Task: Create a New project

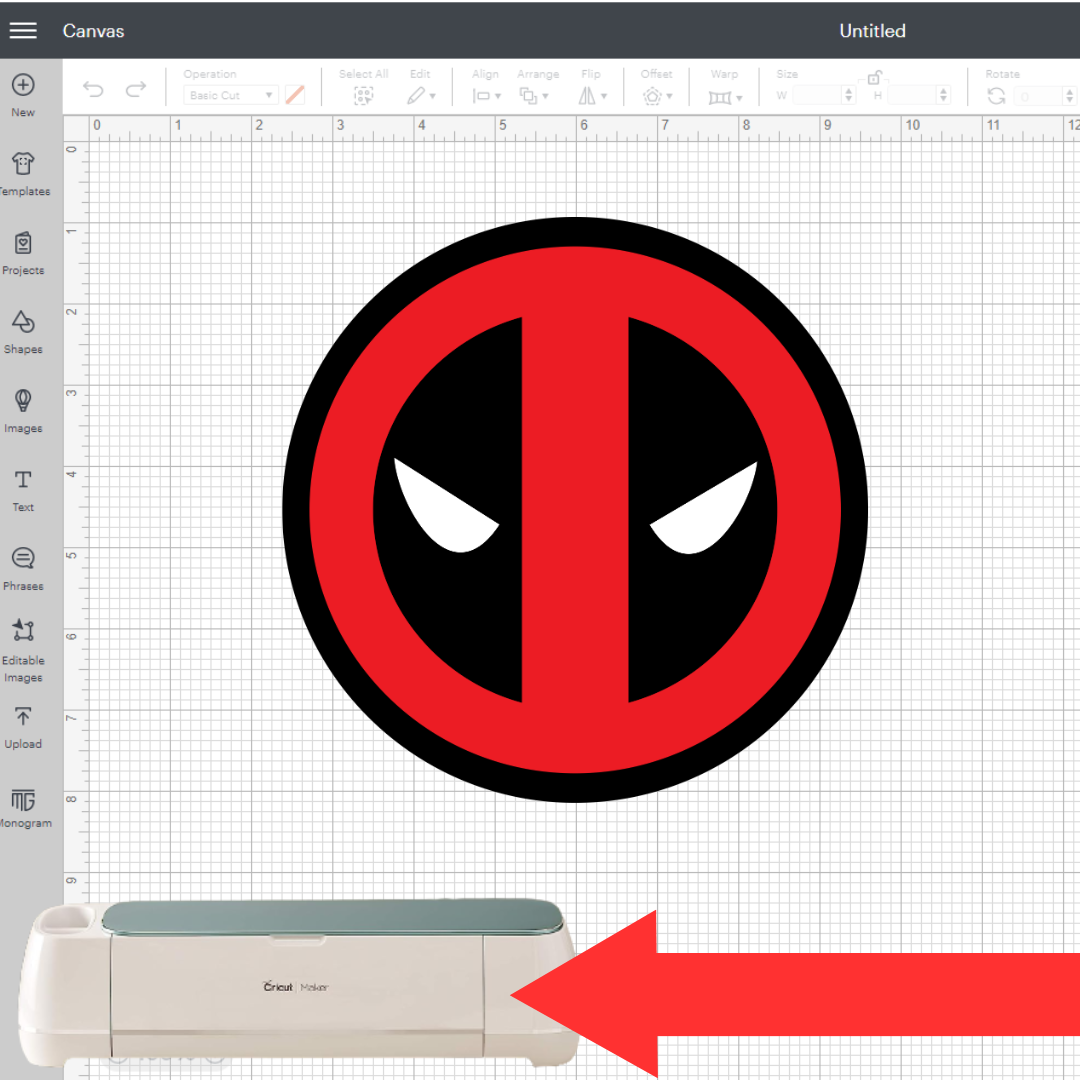Action: (23, 95)
